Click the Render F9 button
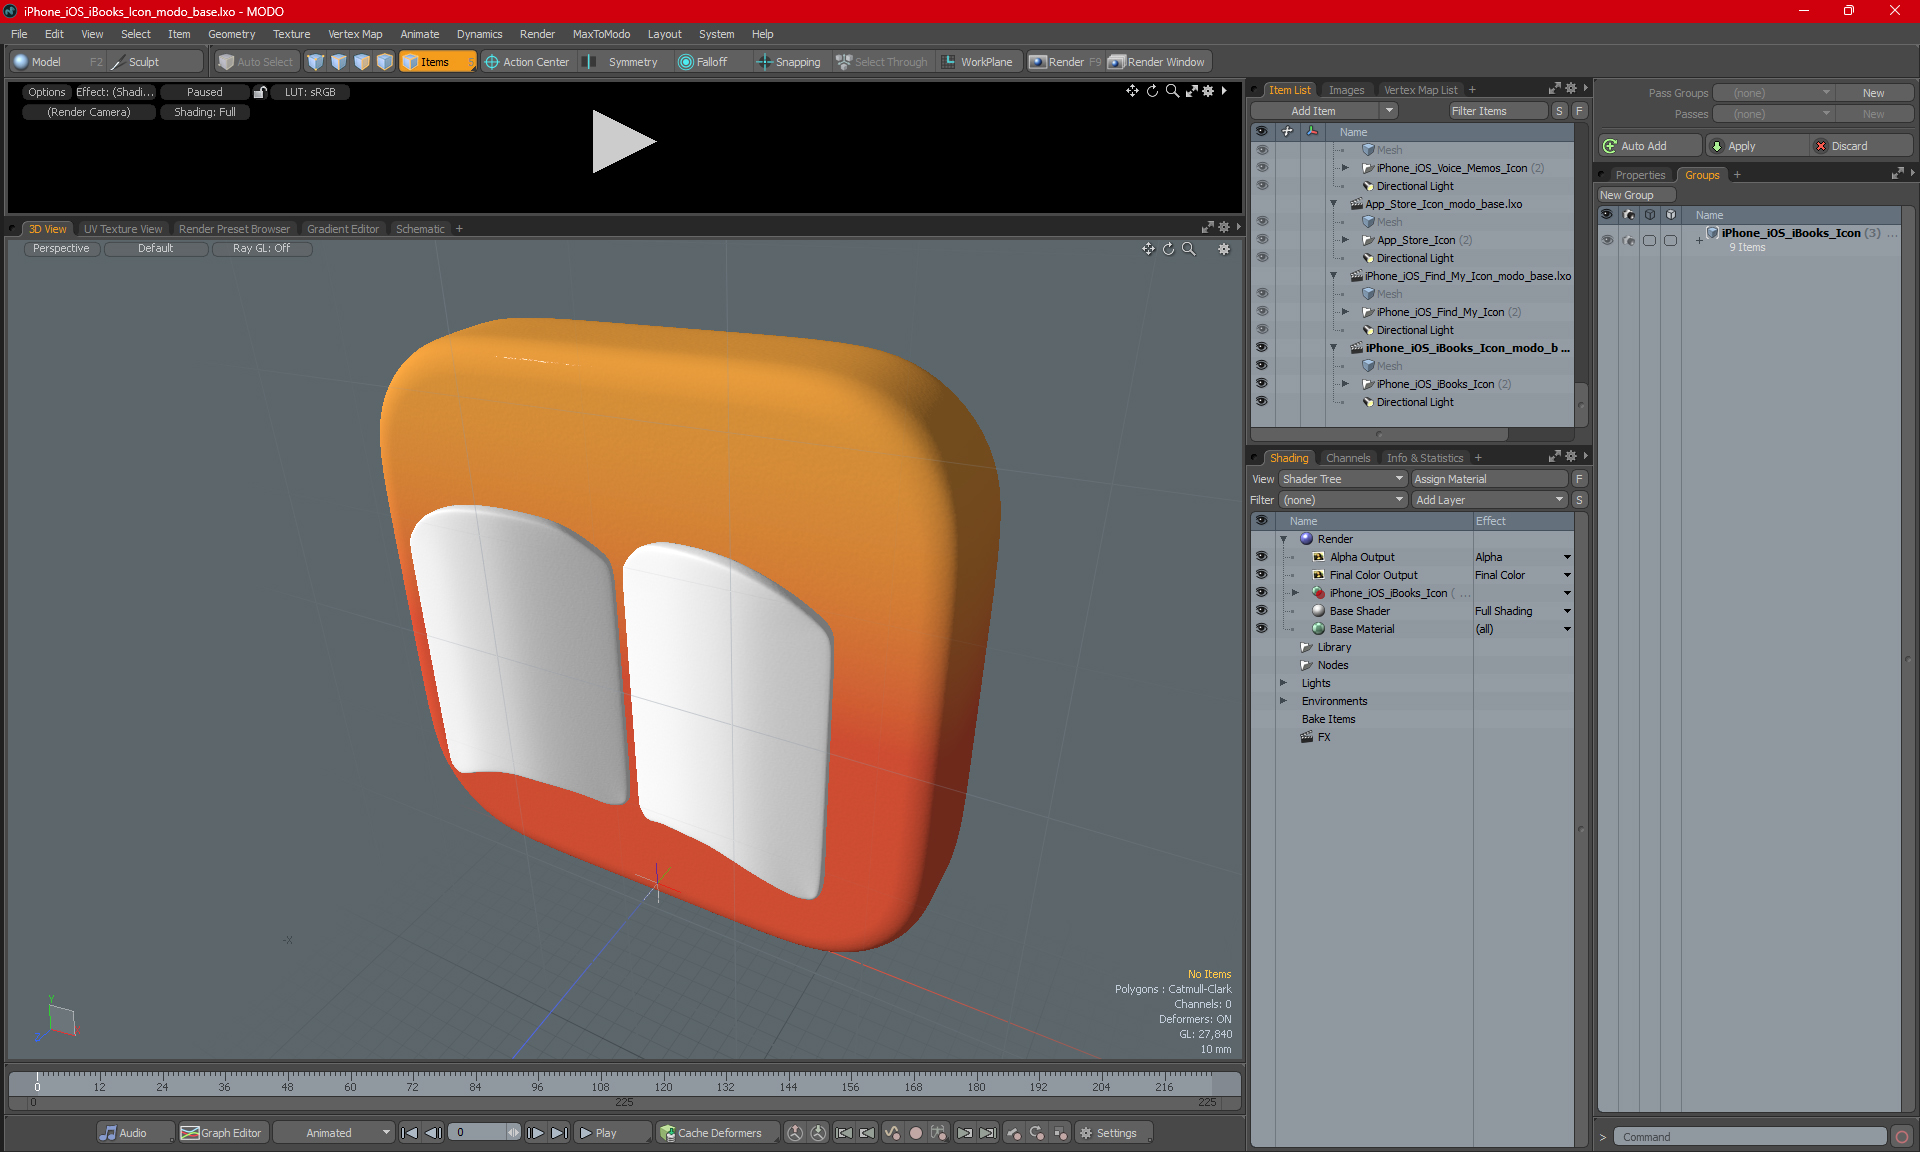Image resolution: width=1920 pixels, height=1152 pixels. click(x=1066, y=62)
